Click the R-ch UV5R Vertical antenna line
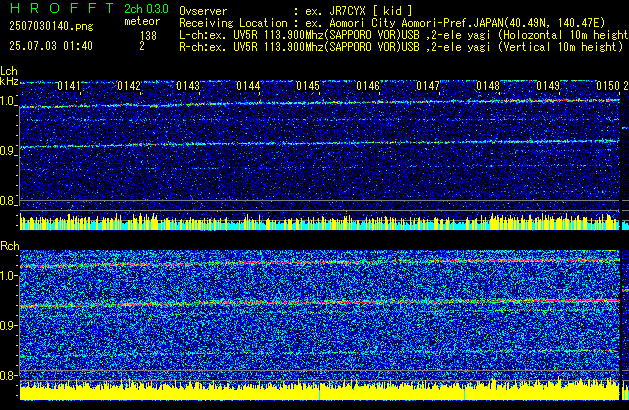 (x=401, y=47)
